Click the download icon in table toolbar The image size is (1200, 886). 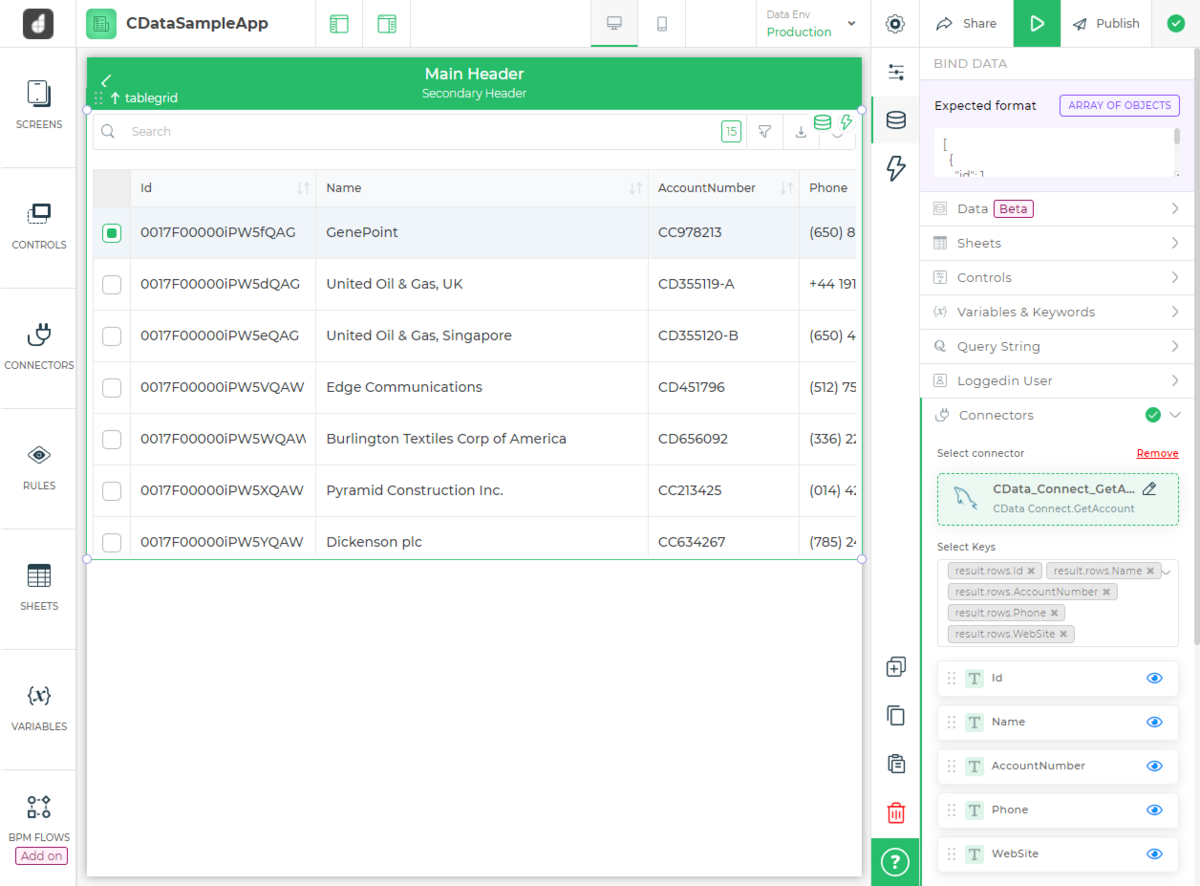coord(800,131)
